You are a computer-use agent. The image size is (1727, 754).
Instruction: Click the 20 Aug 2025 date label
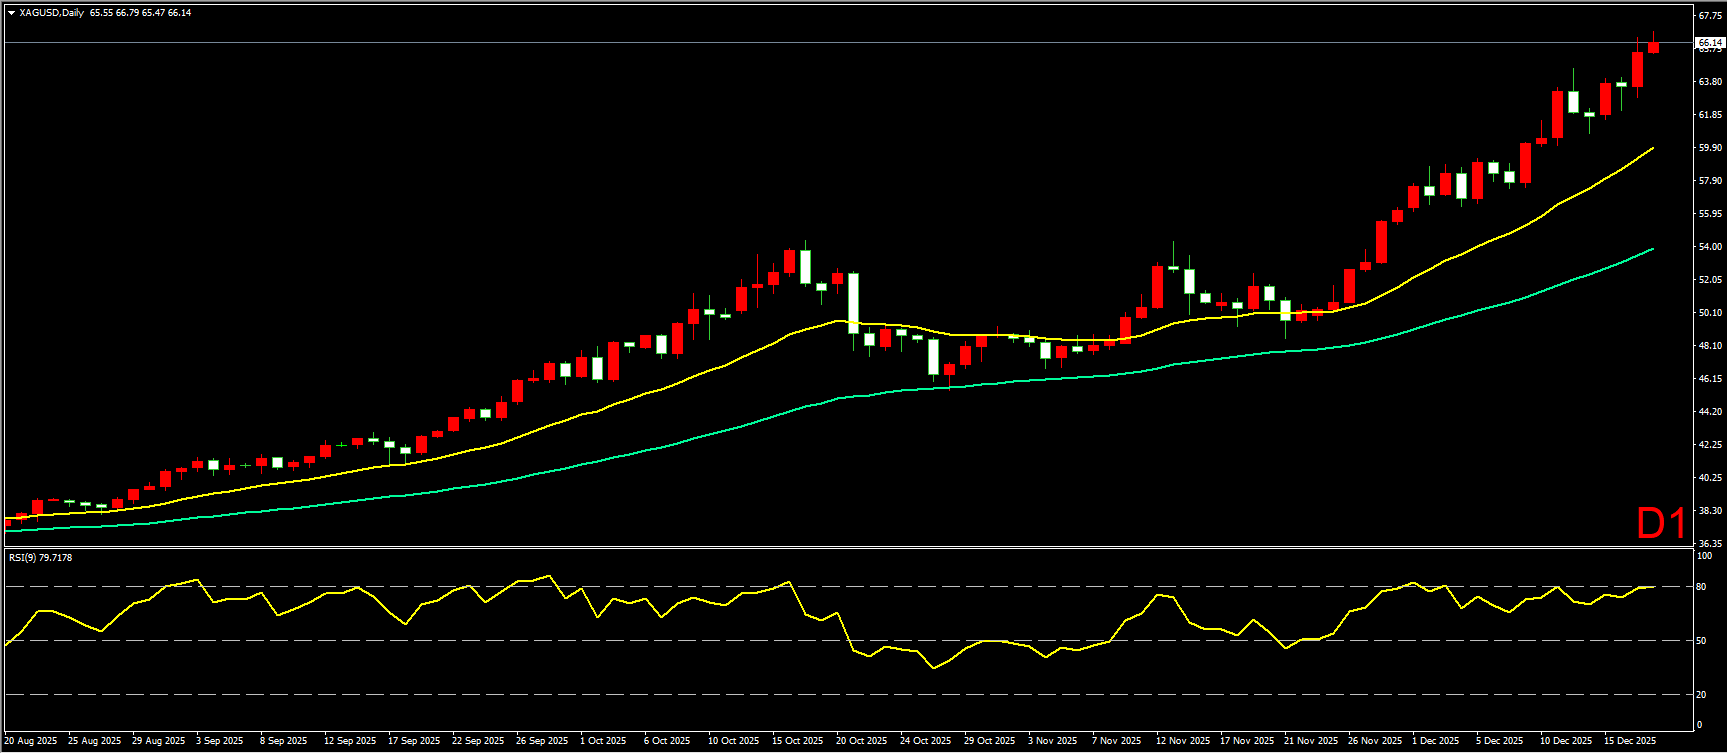[x=31, y=741]
